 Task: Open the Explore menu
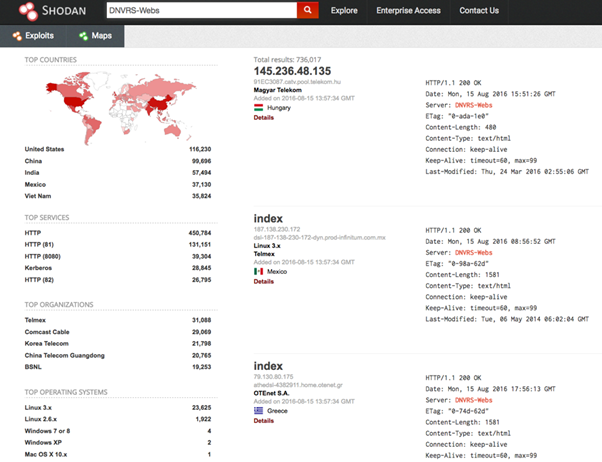pos(344,11)
